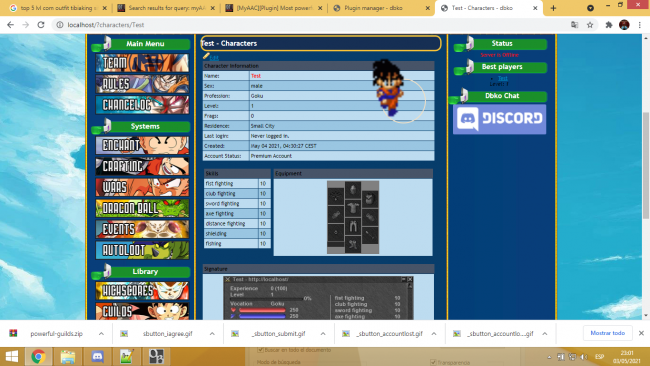Reload the page with the refresh icon
This screenshot has height=366, width=650.
[x=41, y=25]
